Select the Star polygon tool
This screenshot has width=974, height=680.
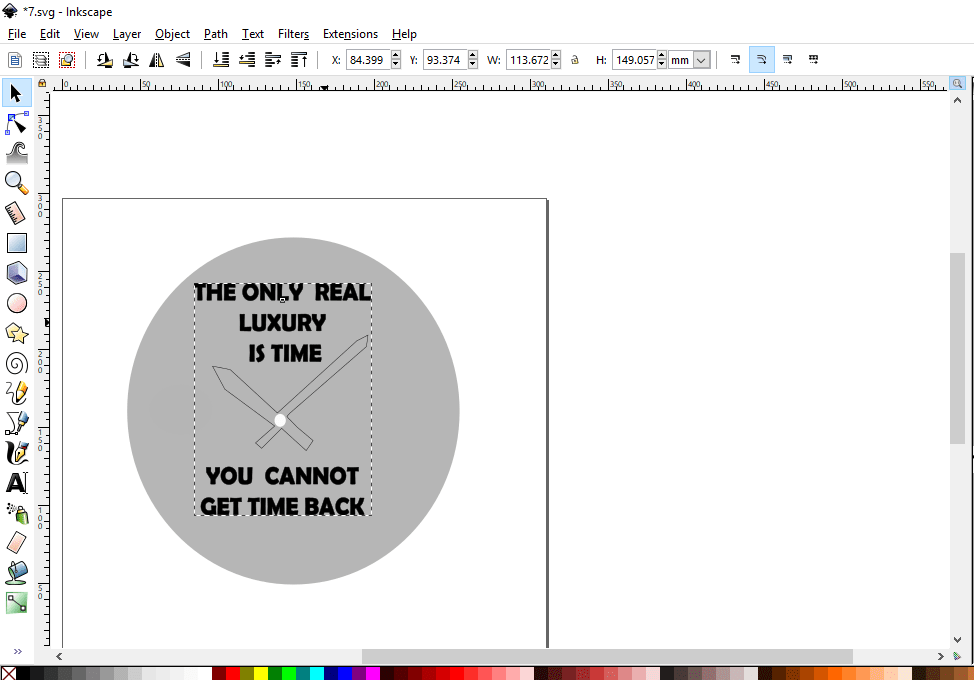[x=17, y=333]
